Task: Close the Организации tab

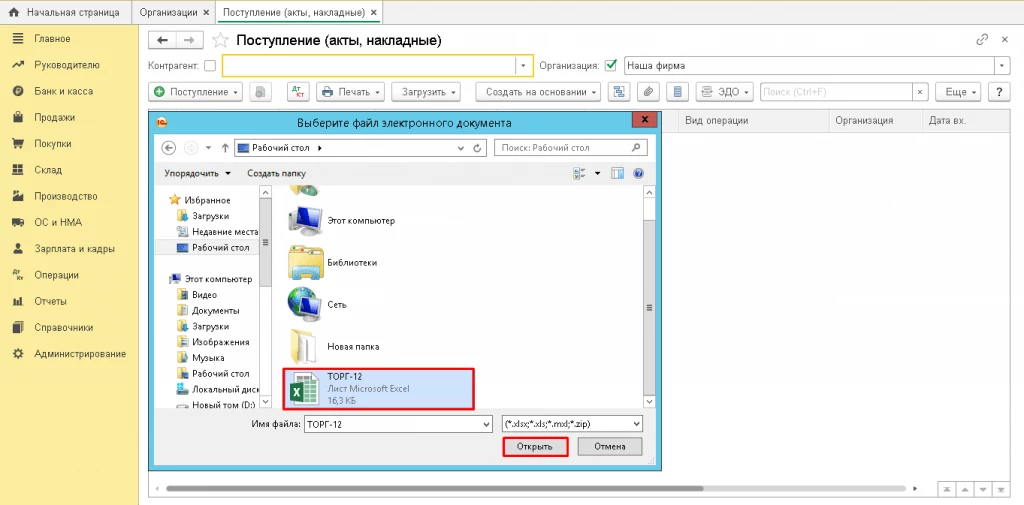Action: pyautogui.click(x=207, y=12)
